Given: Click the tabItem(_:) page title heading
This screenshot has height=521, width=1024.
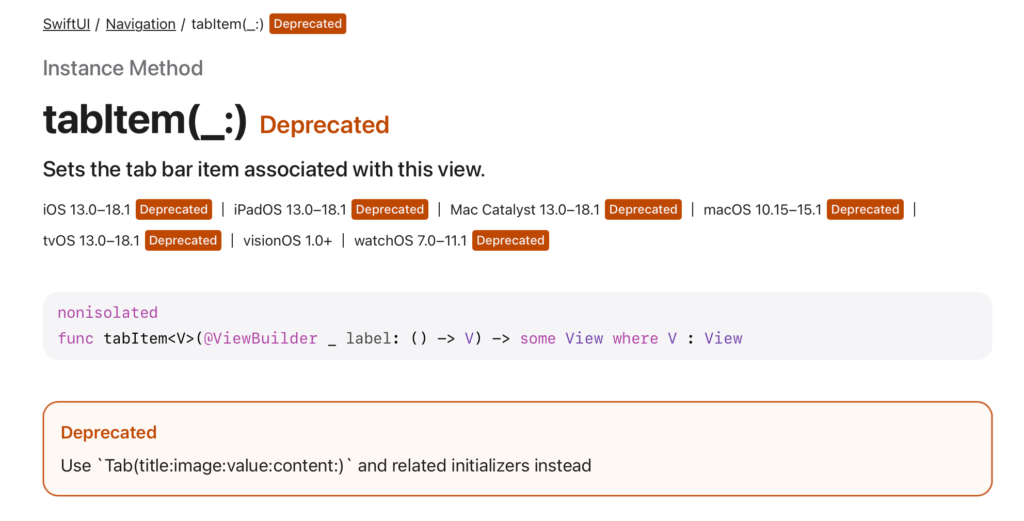Looking at the screenshot, I should pyautogui.click(x=145, y=119).
